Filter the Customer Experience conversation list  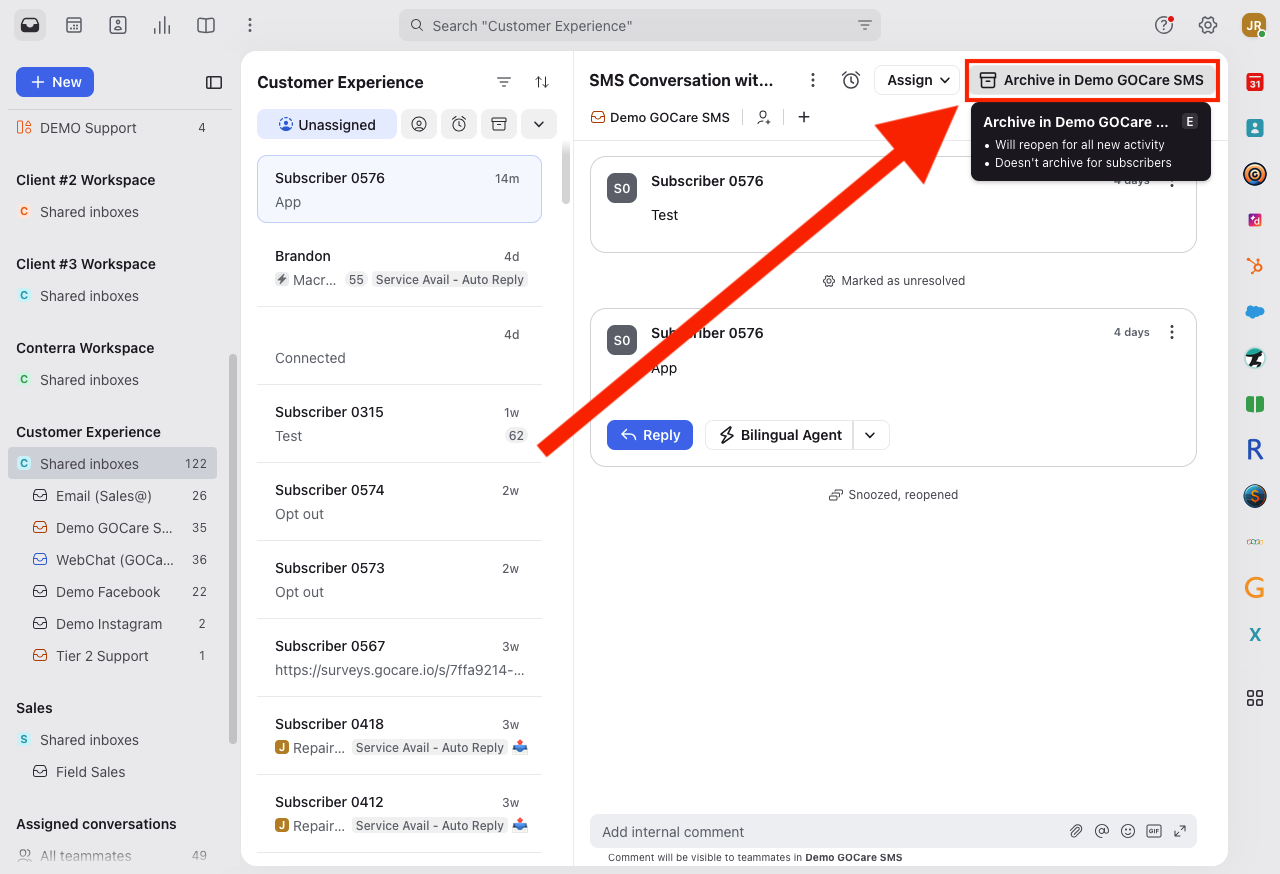coord(504,82)
